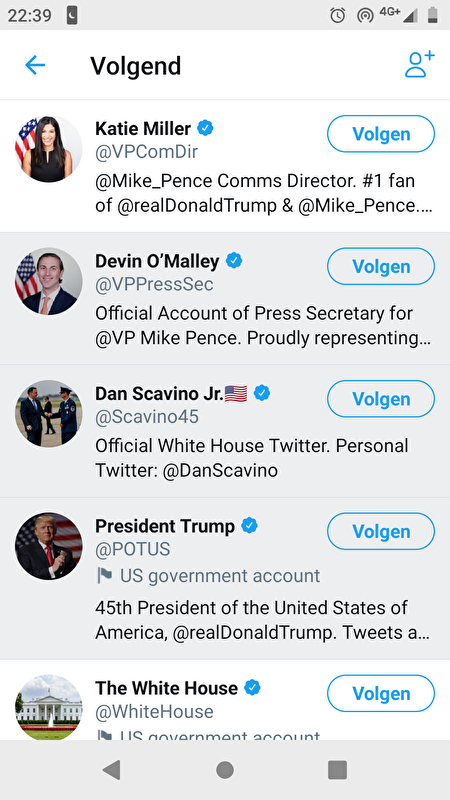Follow The White House with the Volgen button
The height and width of the screenshot is (800, 450).
[x=381, y=693]
